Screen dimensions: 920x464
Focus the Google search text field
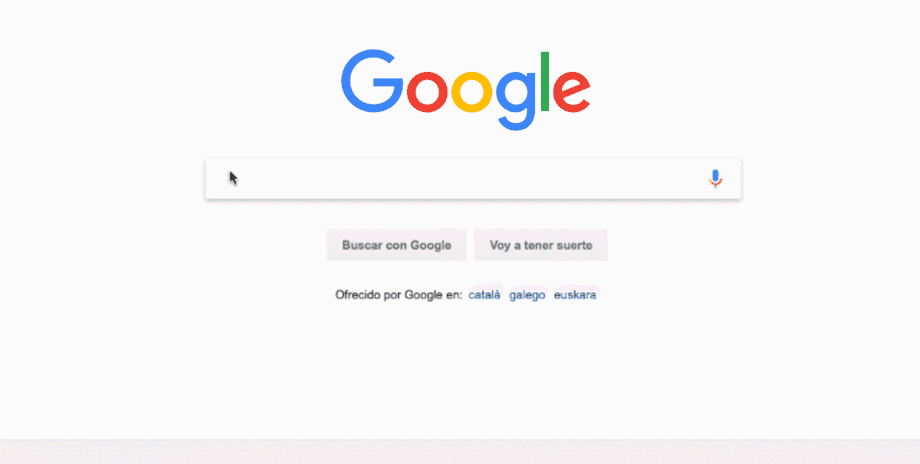[x=473, y=178]
